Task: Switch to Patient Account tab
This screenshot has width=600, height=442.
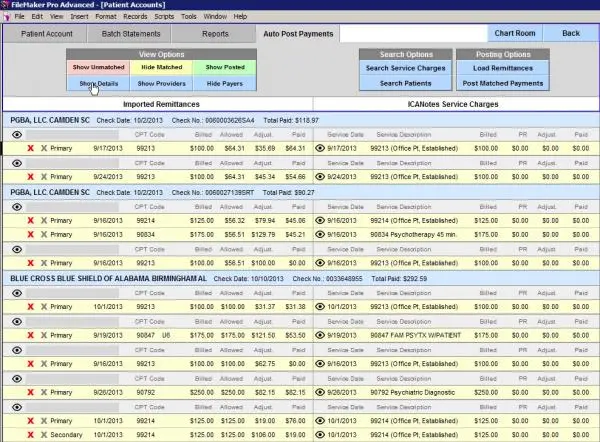Action: 47,34
